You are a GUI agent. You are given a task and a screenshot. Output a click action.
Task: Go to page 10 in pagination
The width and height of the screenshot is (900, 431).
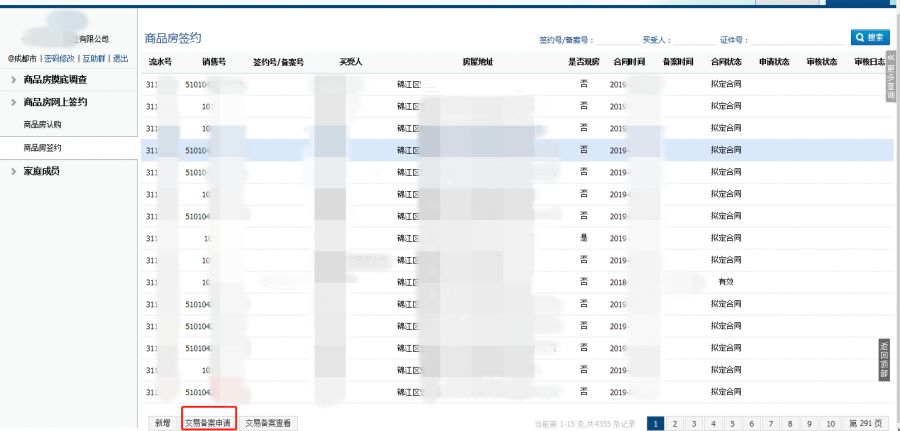point(830,424)
